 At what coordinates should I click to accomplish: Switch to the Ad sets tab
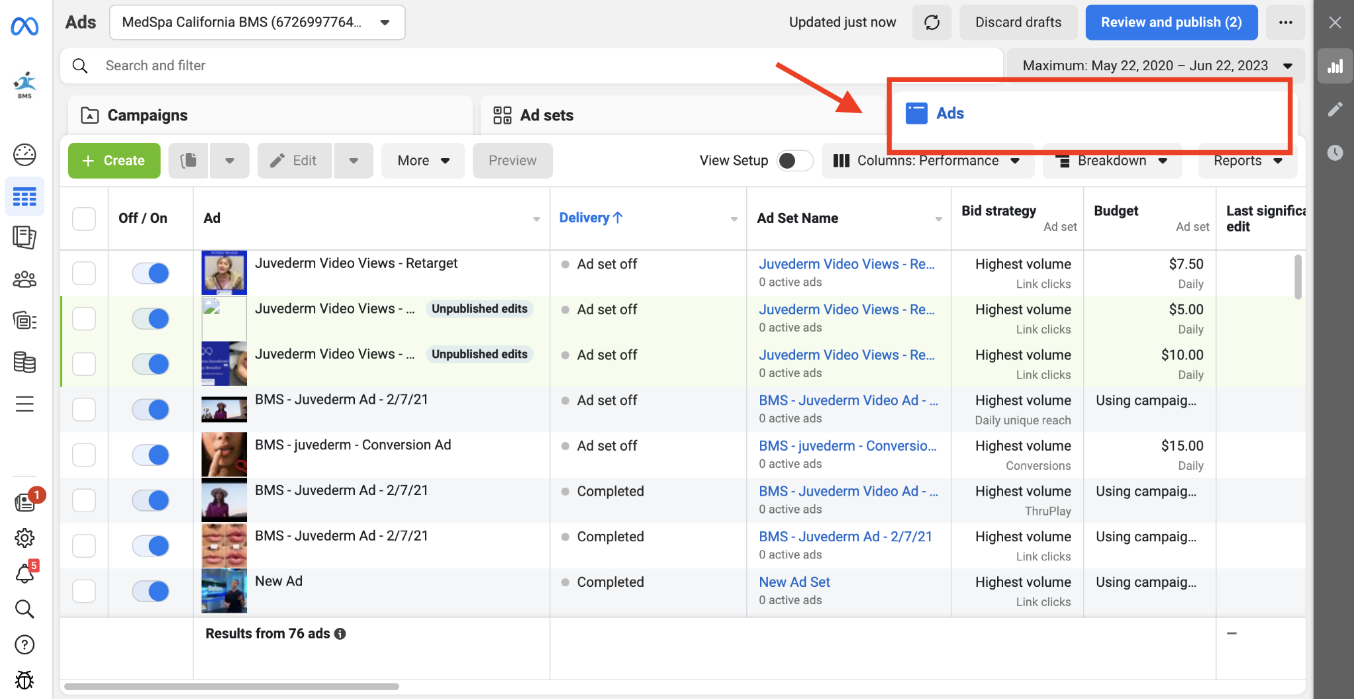[680, 115]
